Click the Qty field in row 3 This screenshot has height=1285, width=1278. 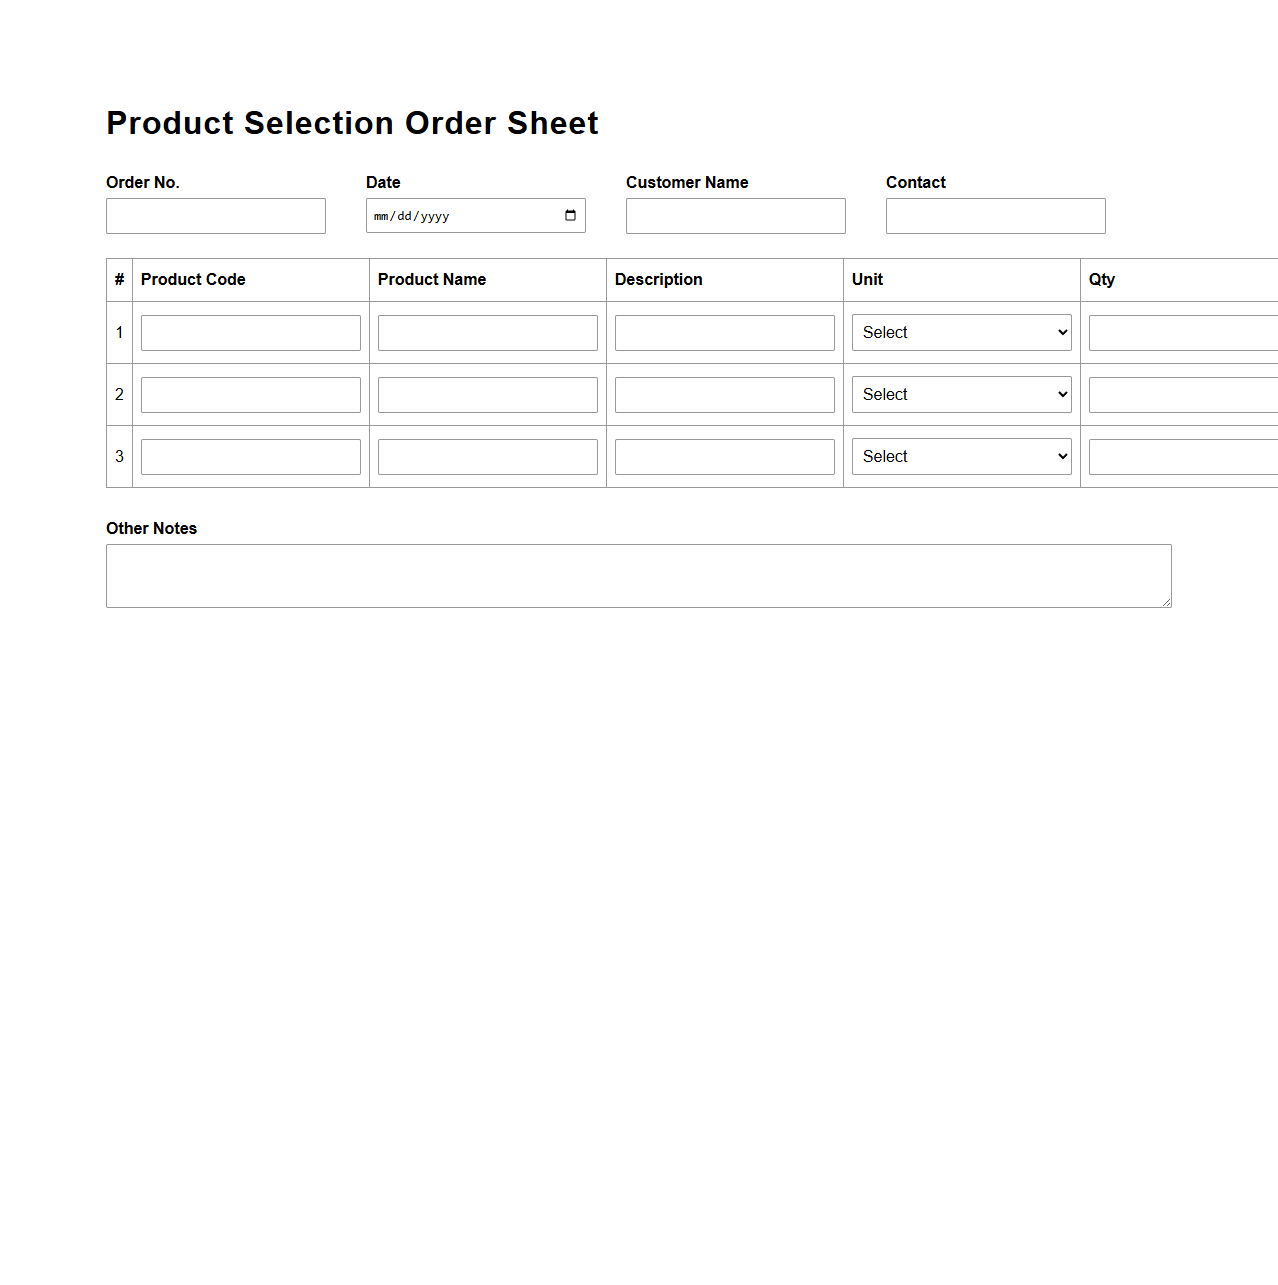coord(1180,456)
